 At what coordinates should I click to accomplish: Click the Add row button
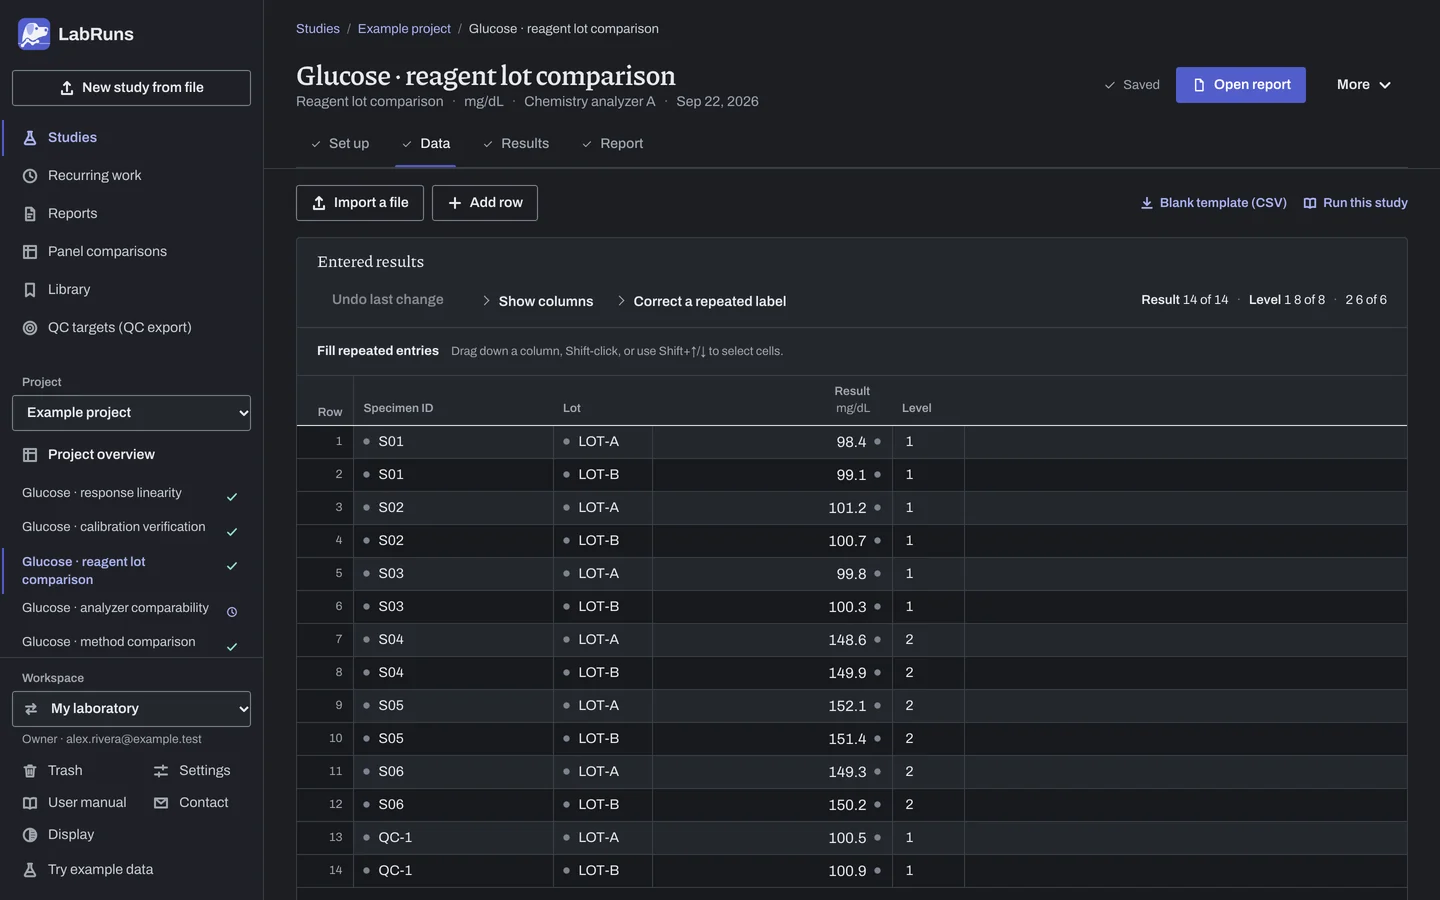pos(485,203)
